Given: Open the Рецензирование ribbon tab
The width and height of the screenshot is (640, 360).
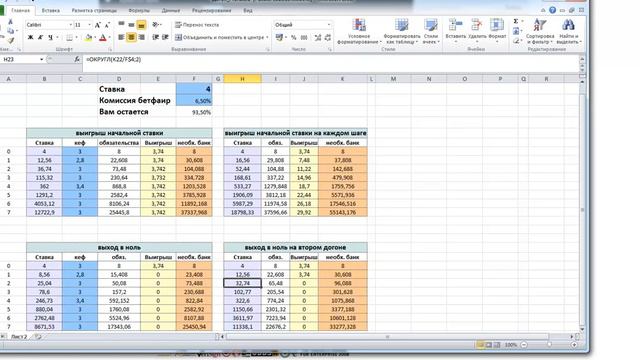Looking at the screenshot, I should (211, 11).
